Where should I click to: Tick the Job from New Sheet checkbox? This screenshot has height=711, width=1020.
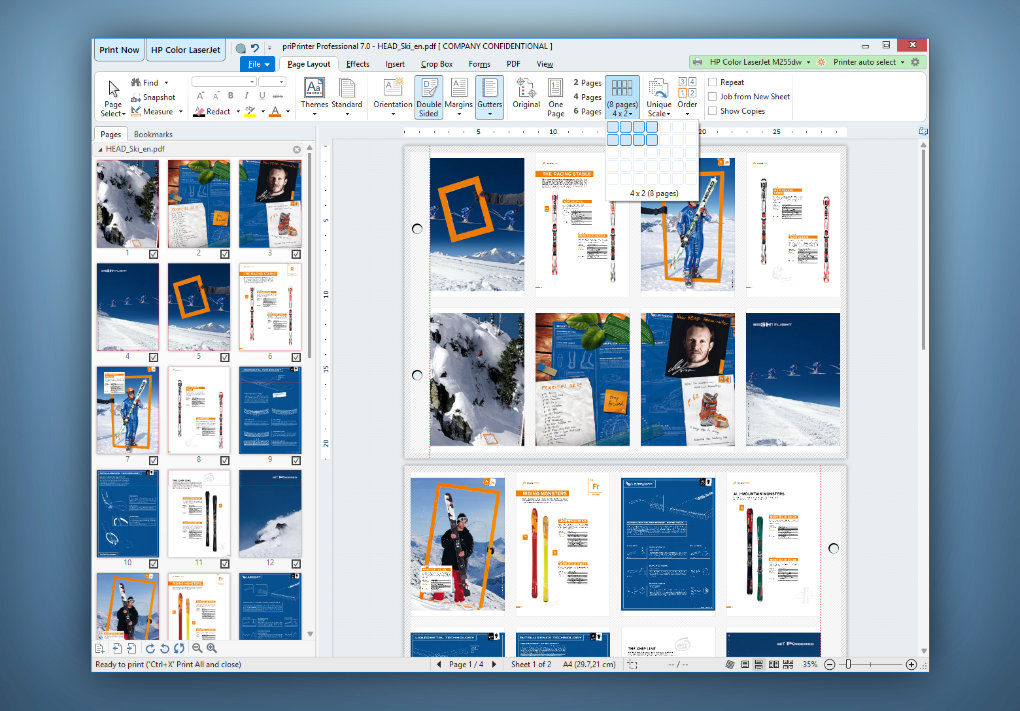click(x=713, y=96)
